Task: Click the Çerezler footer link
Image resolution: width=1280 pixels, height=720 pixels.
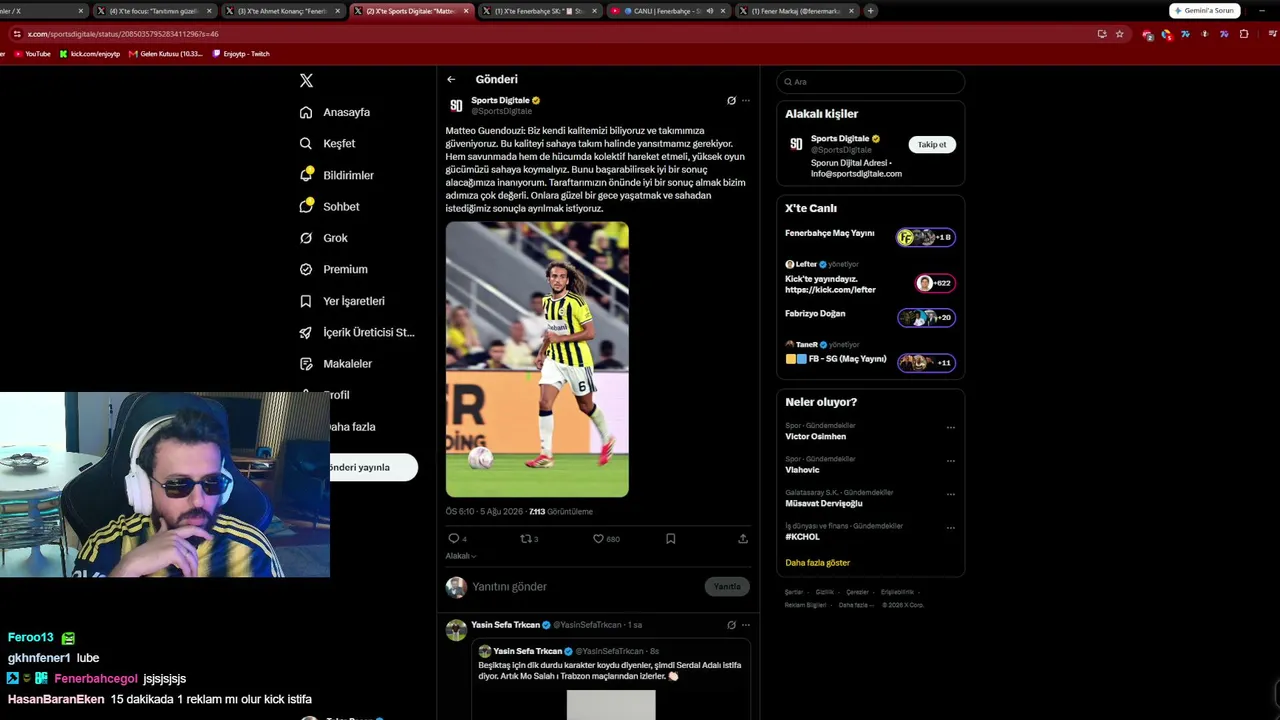Action: (x=857, y=592)
